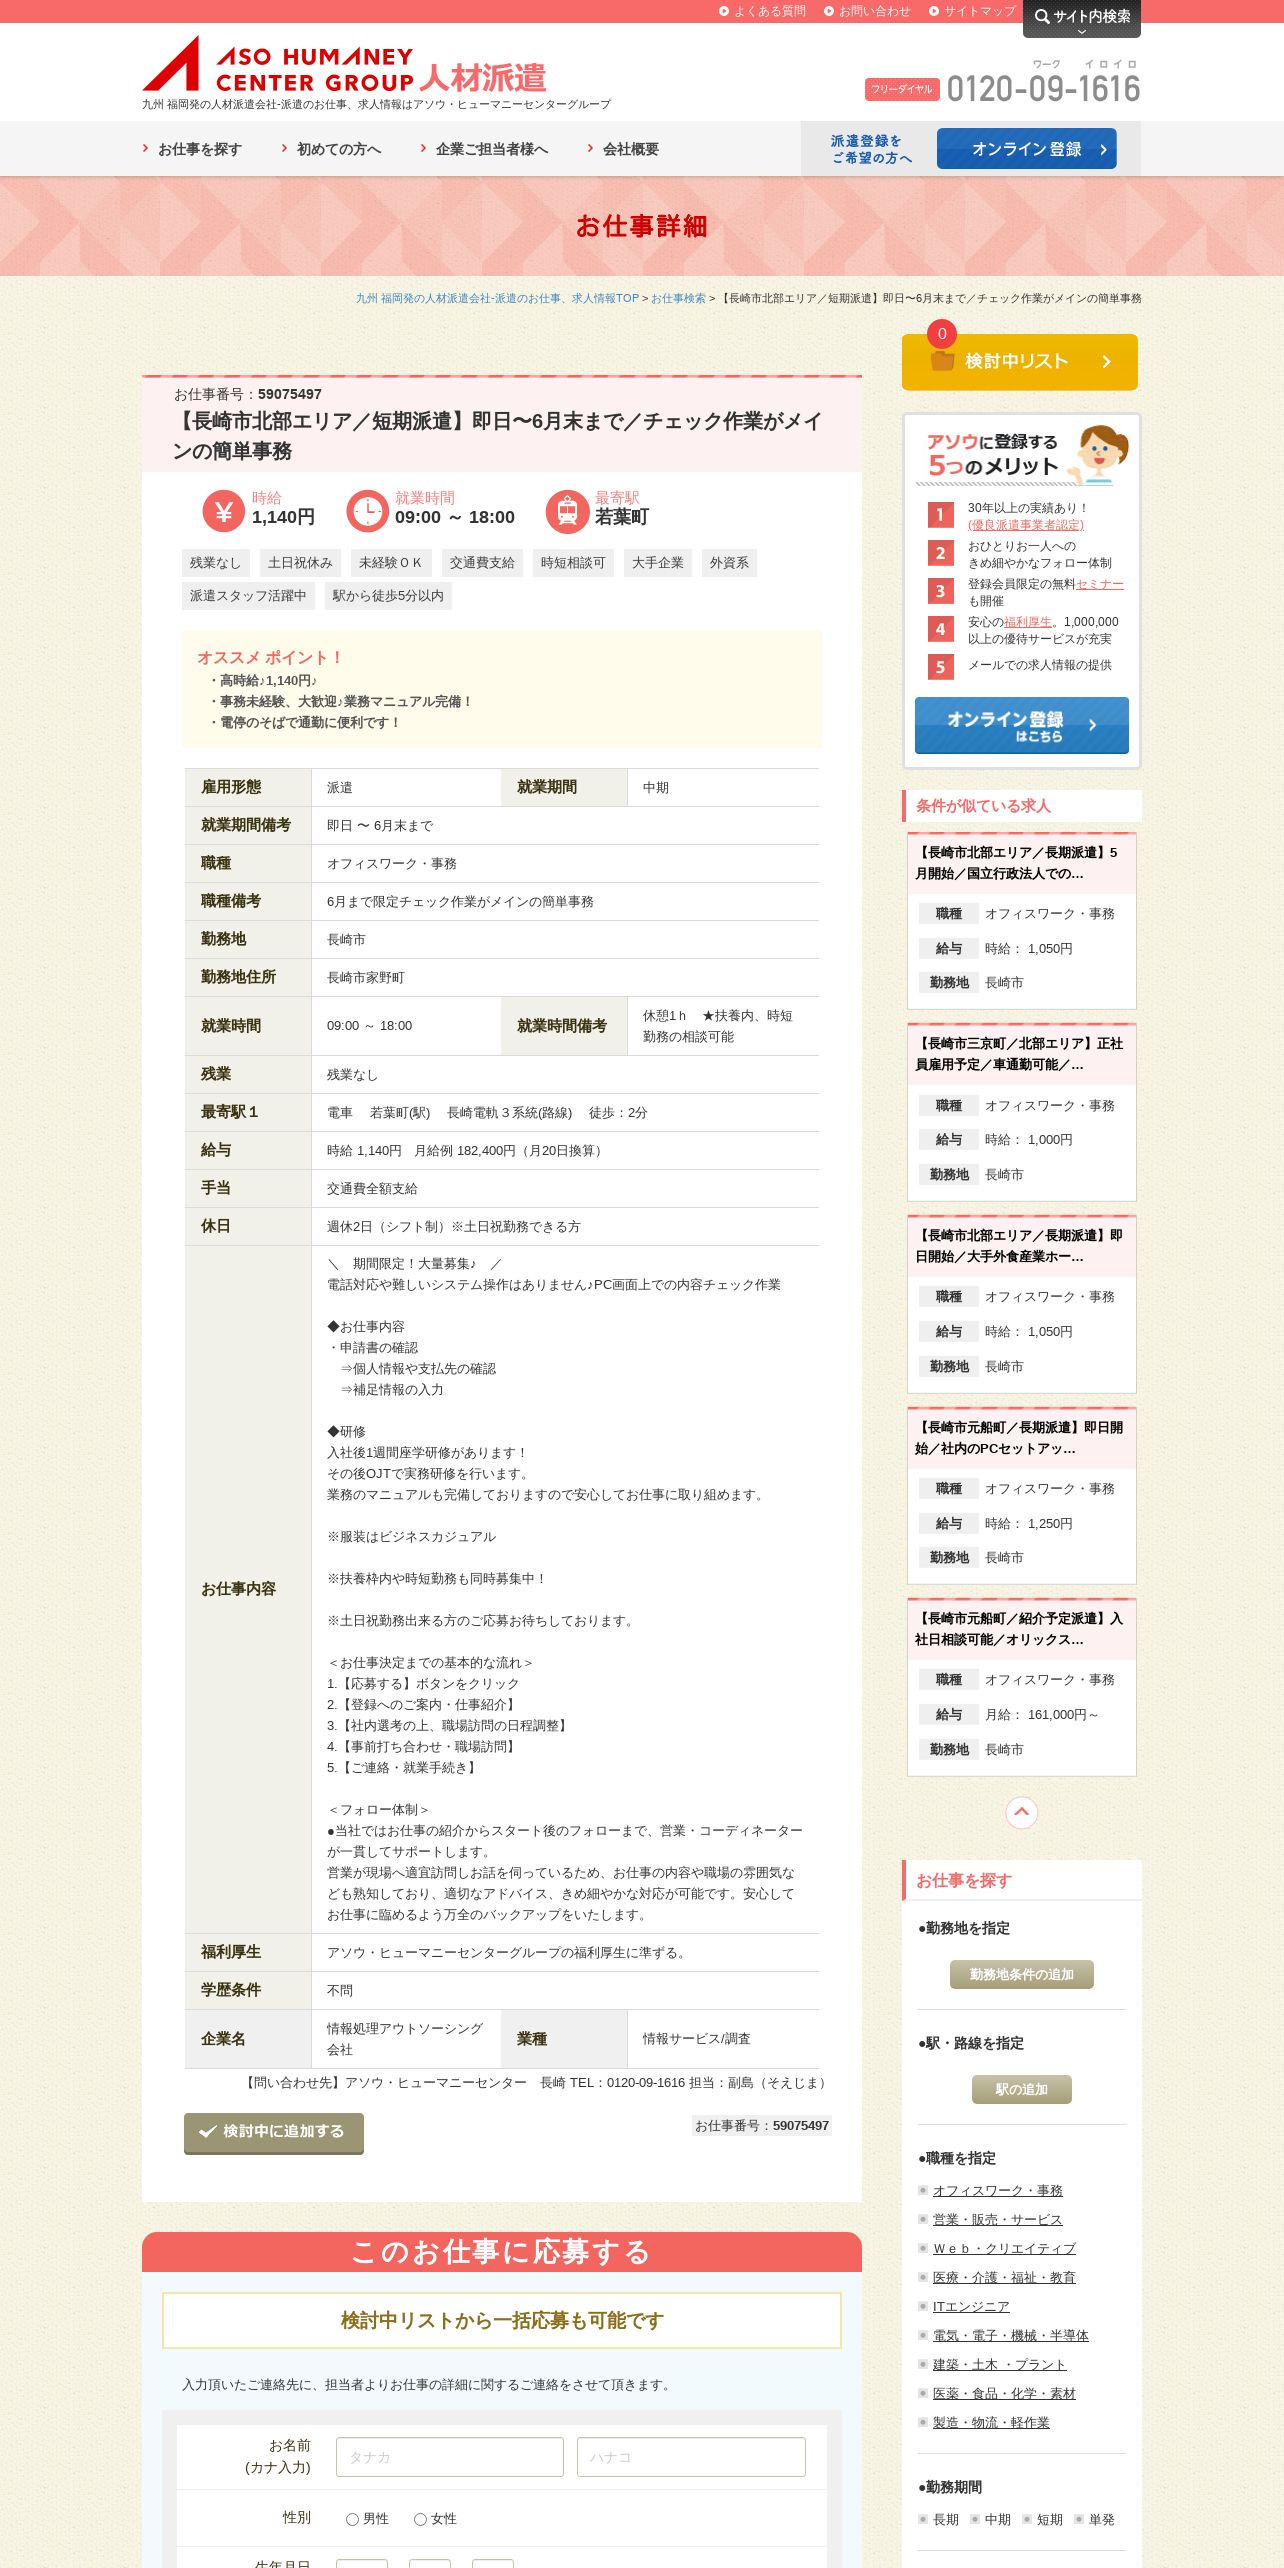Filter by 医薬・食品・化学・素材 job type

(x=1004, y=2394)
